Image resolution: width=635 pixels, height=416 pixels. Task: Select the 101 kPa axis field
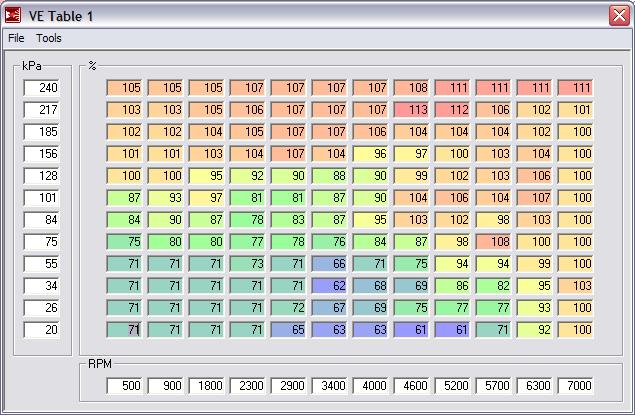coord(42,198)
